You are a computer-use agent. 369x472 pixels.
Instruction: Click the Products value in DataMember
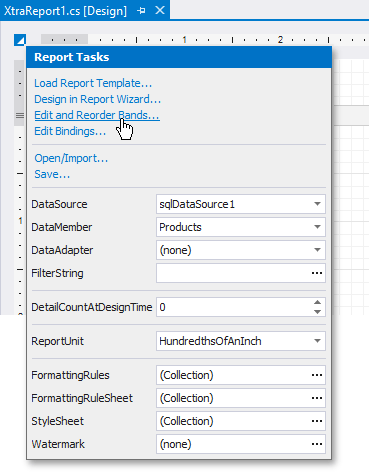tap(180, 227)
